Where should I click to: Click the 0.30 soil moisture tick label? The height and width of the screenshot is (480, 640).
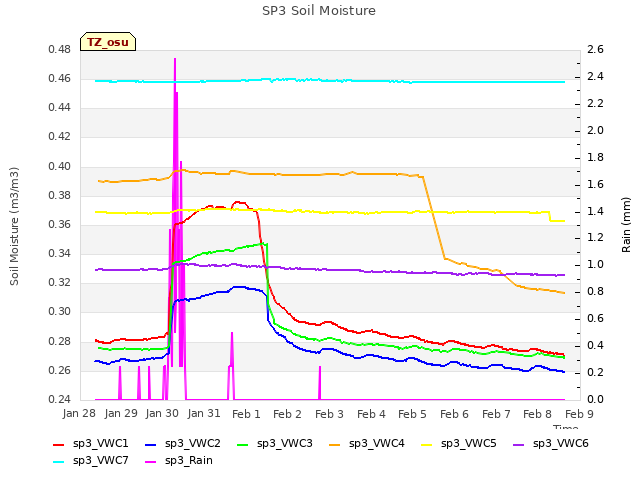[x=60, y=311]
